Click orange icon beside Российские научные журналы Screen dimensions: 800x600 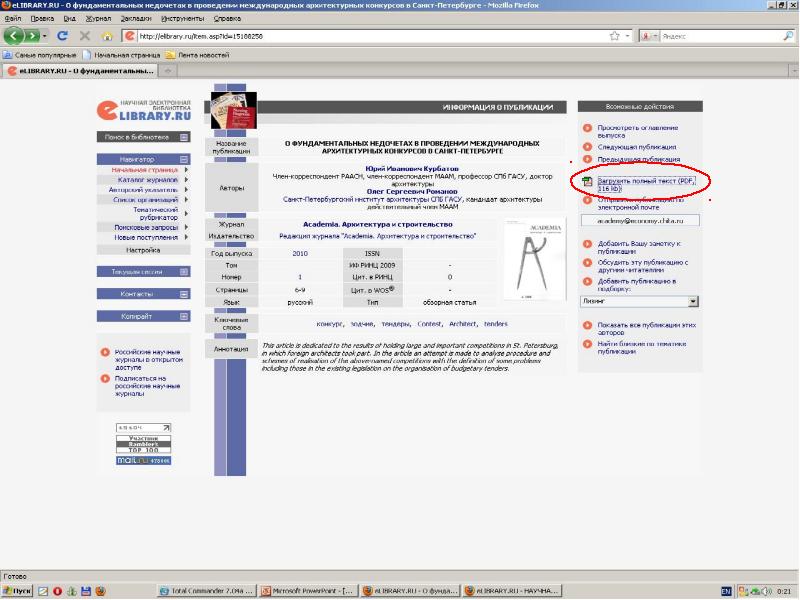(105, 352)
